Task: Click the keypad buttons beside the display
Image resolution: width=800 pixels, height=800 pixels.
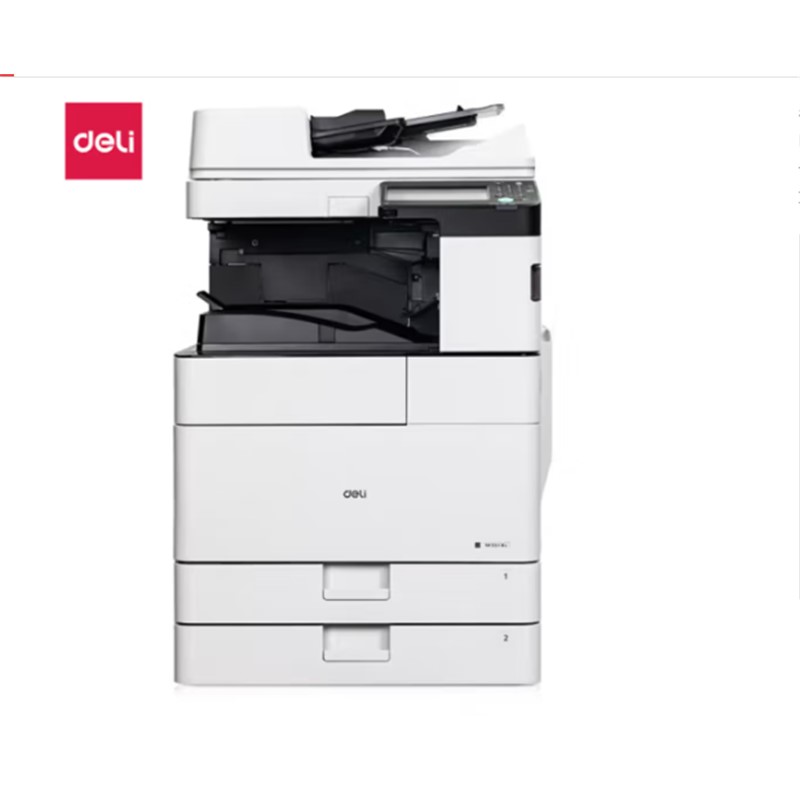Action: pos(514,192)
